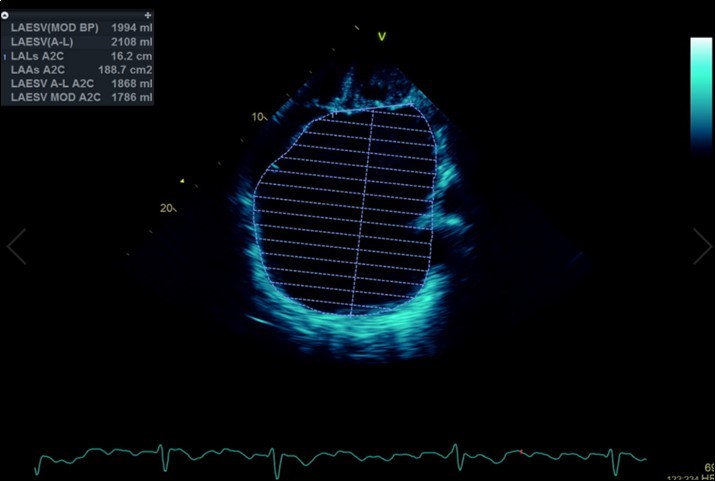Advance to next image with right arrow
This screenshot has height=482, width=716.
point(702,246)
